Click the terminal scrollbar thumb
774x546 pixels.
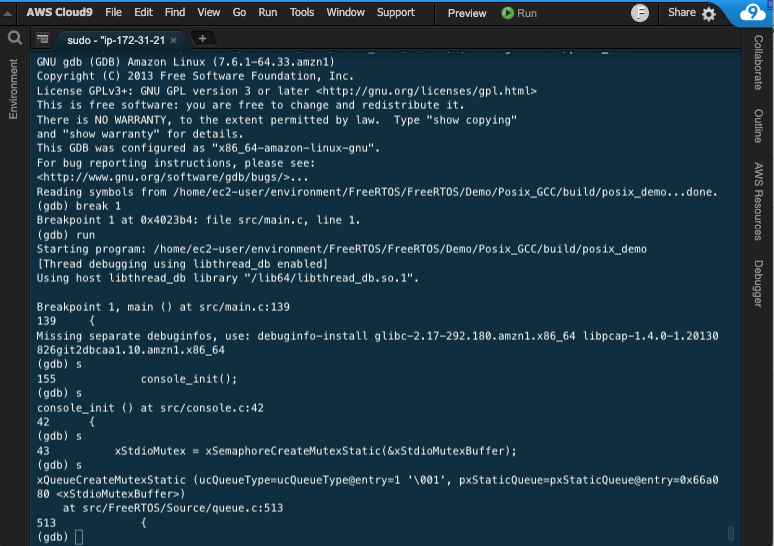(731, 533)
